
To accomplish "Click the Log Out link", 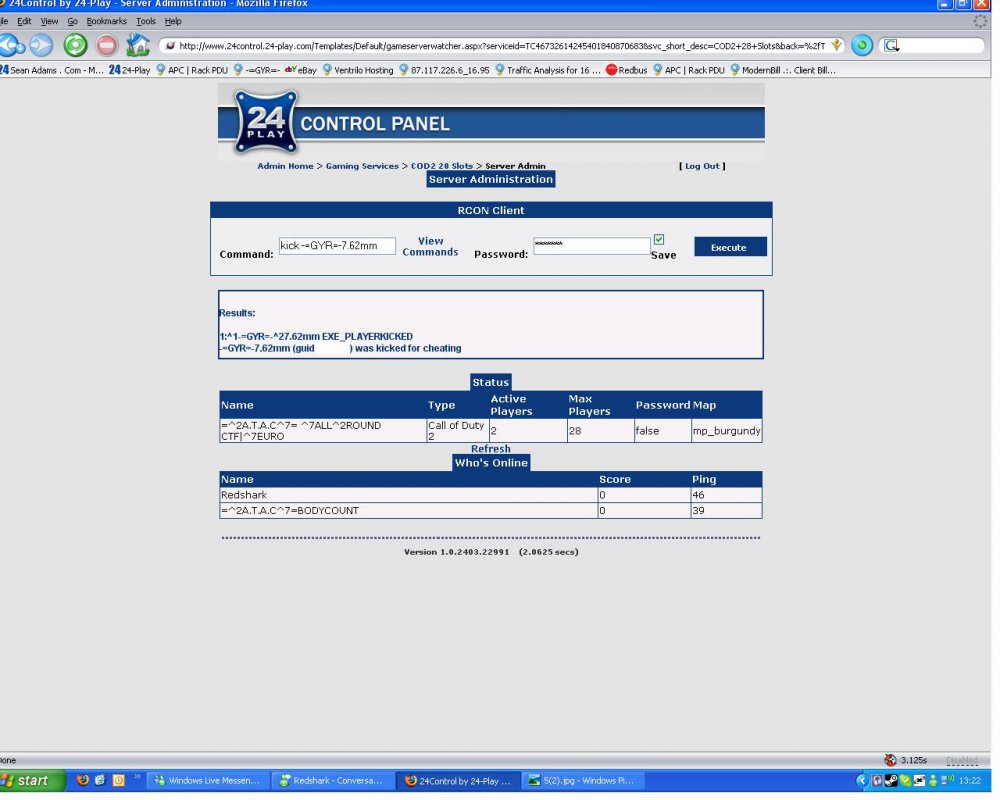I will pos(702,166).
